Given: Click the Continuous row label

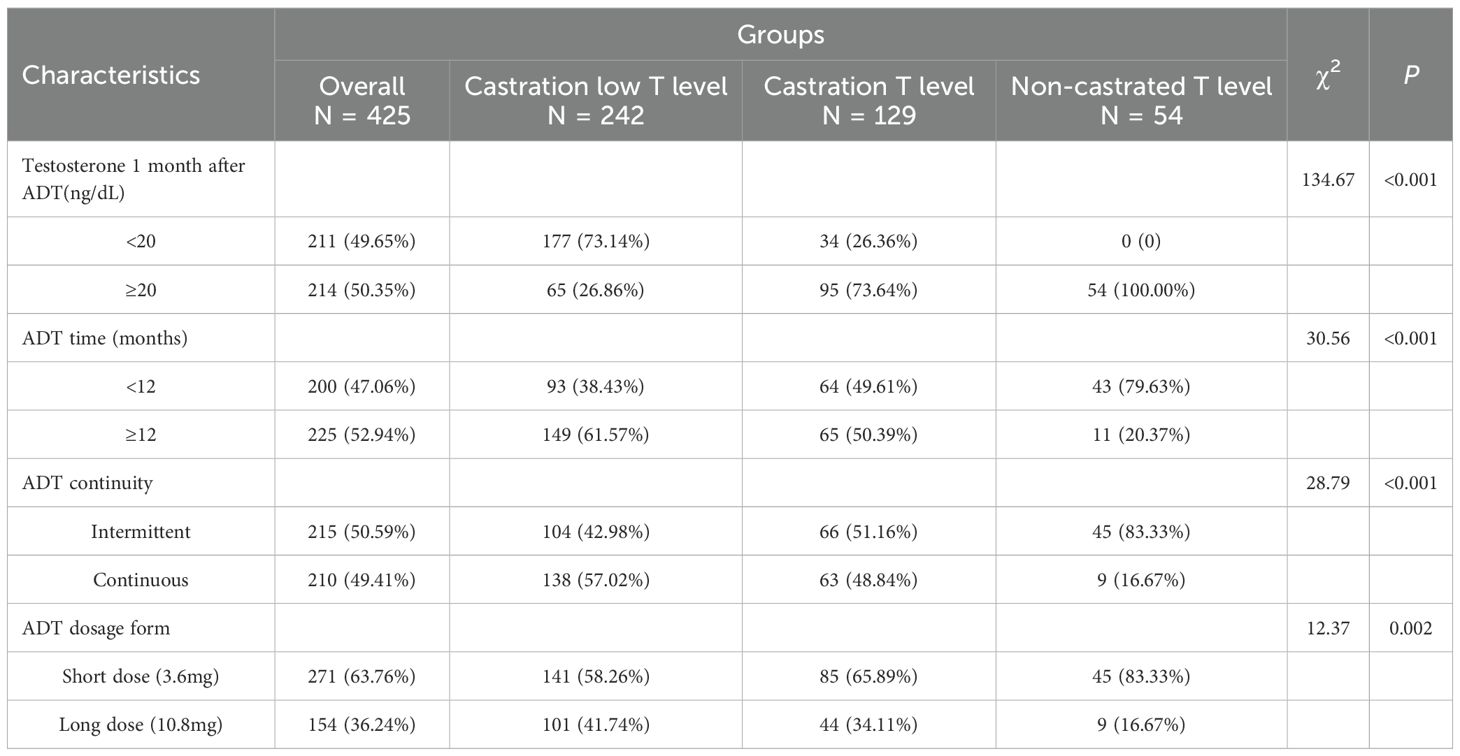Looking at the screenshot, I should (x=140, y=580).
